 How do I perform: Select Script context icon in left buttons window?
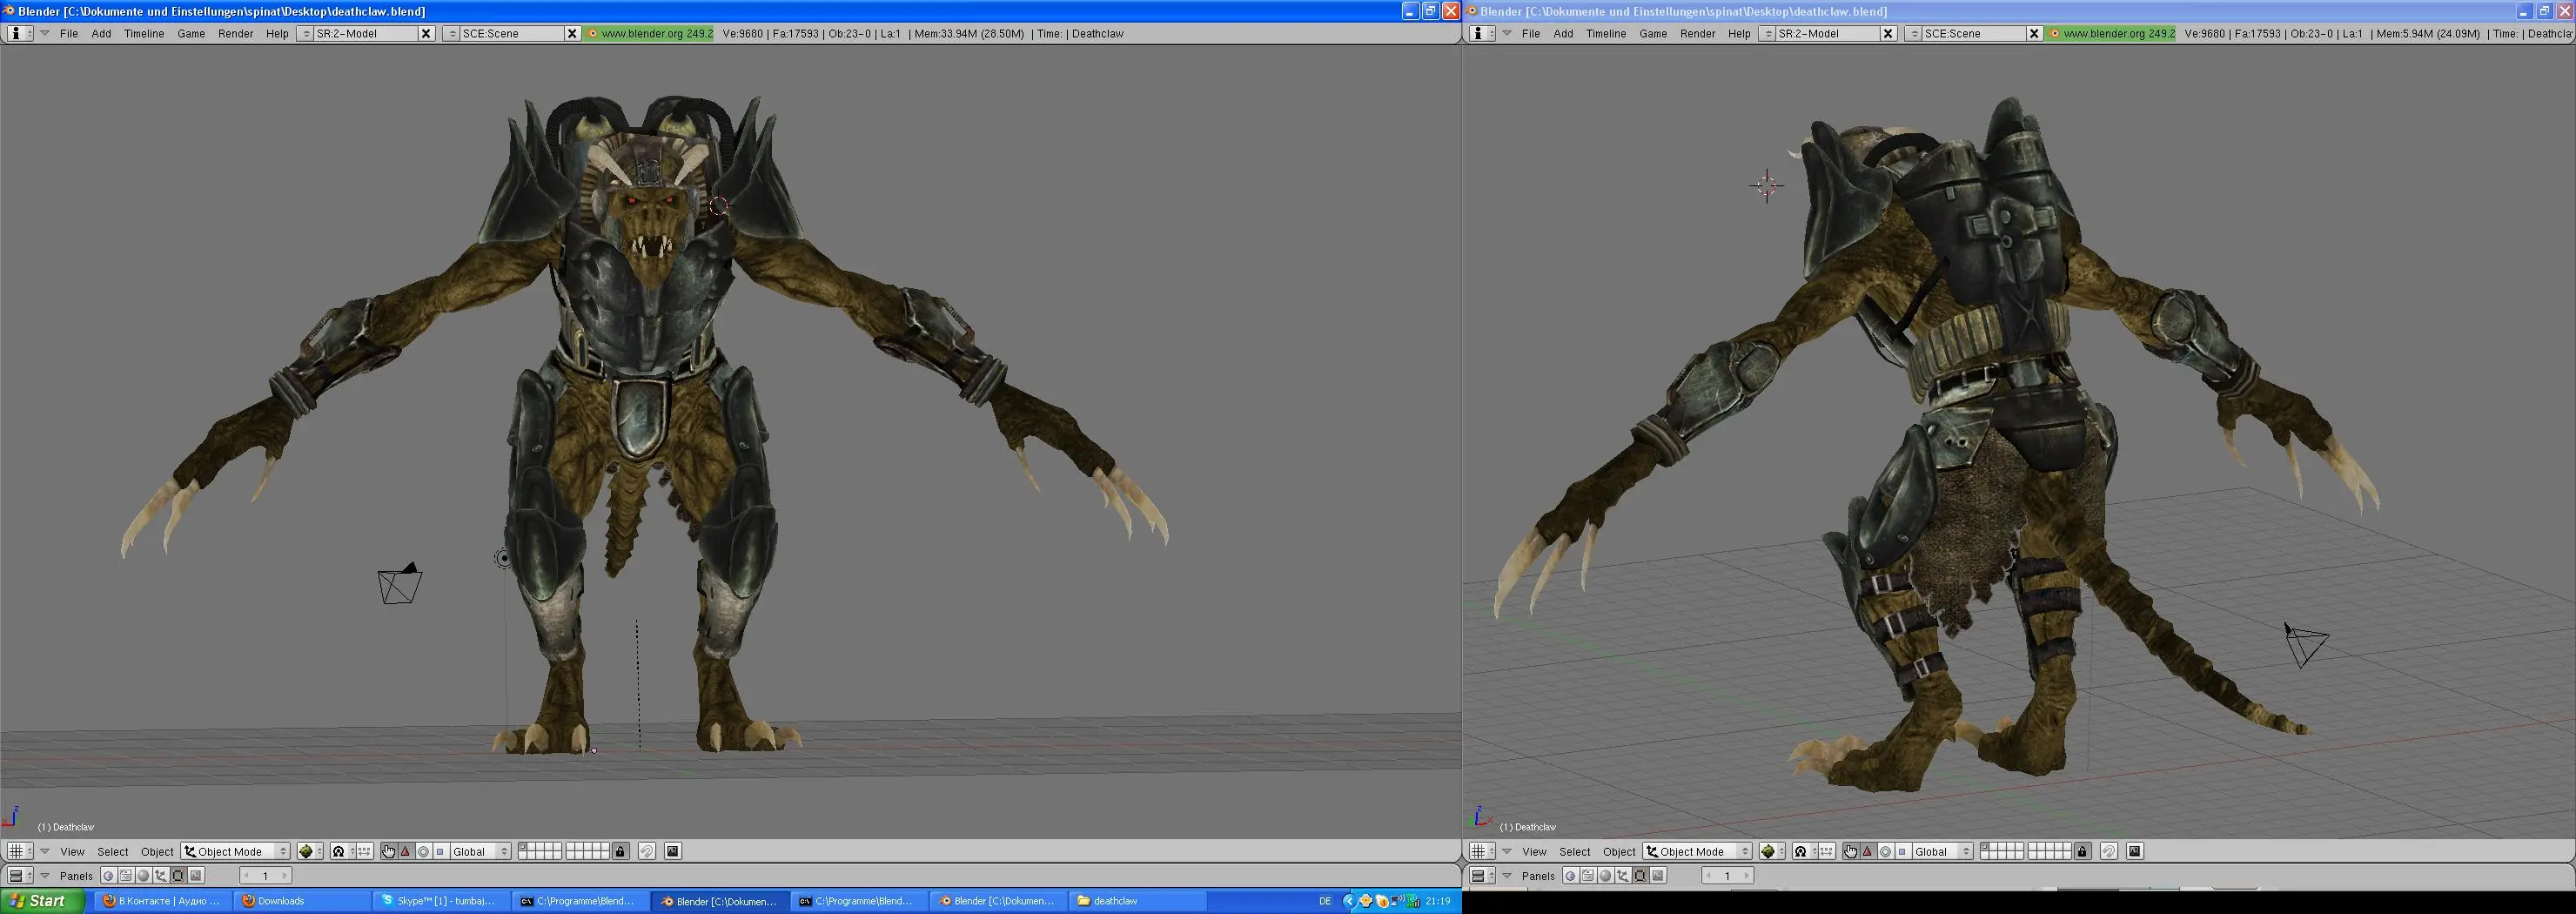coord(126,875)
